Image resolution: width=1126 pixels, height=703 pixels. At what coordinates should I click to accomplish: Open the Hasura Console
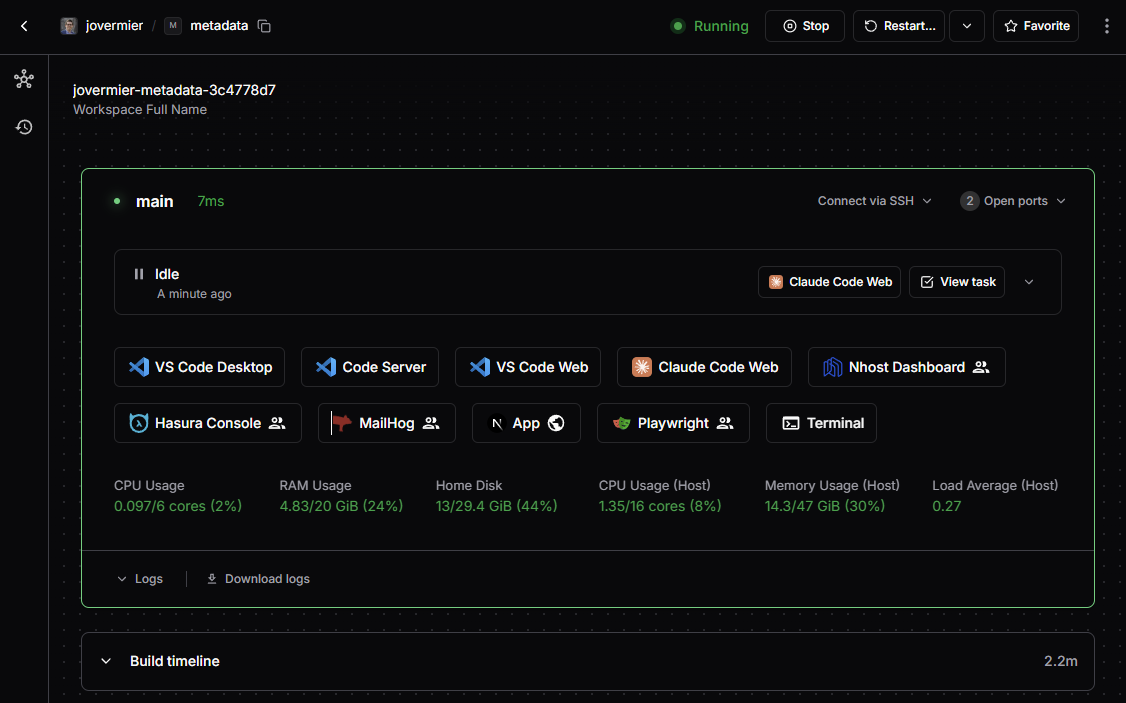pos(208,423)
